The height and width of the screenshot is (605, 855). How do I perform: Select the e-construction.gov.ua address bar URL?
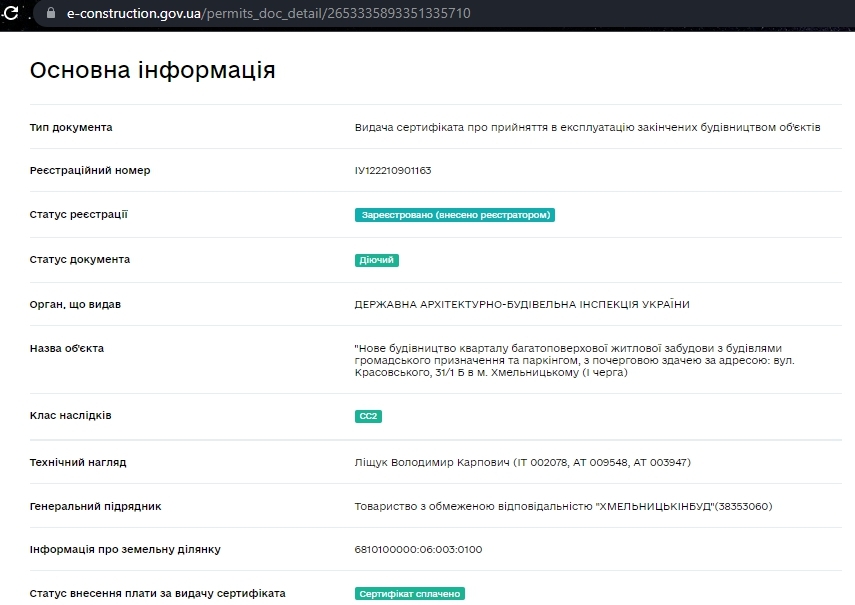pos(268,13)
